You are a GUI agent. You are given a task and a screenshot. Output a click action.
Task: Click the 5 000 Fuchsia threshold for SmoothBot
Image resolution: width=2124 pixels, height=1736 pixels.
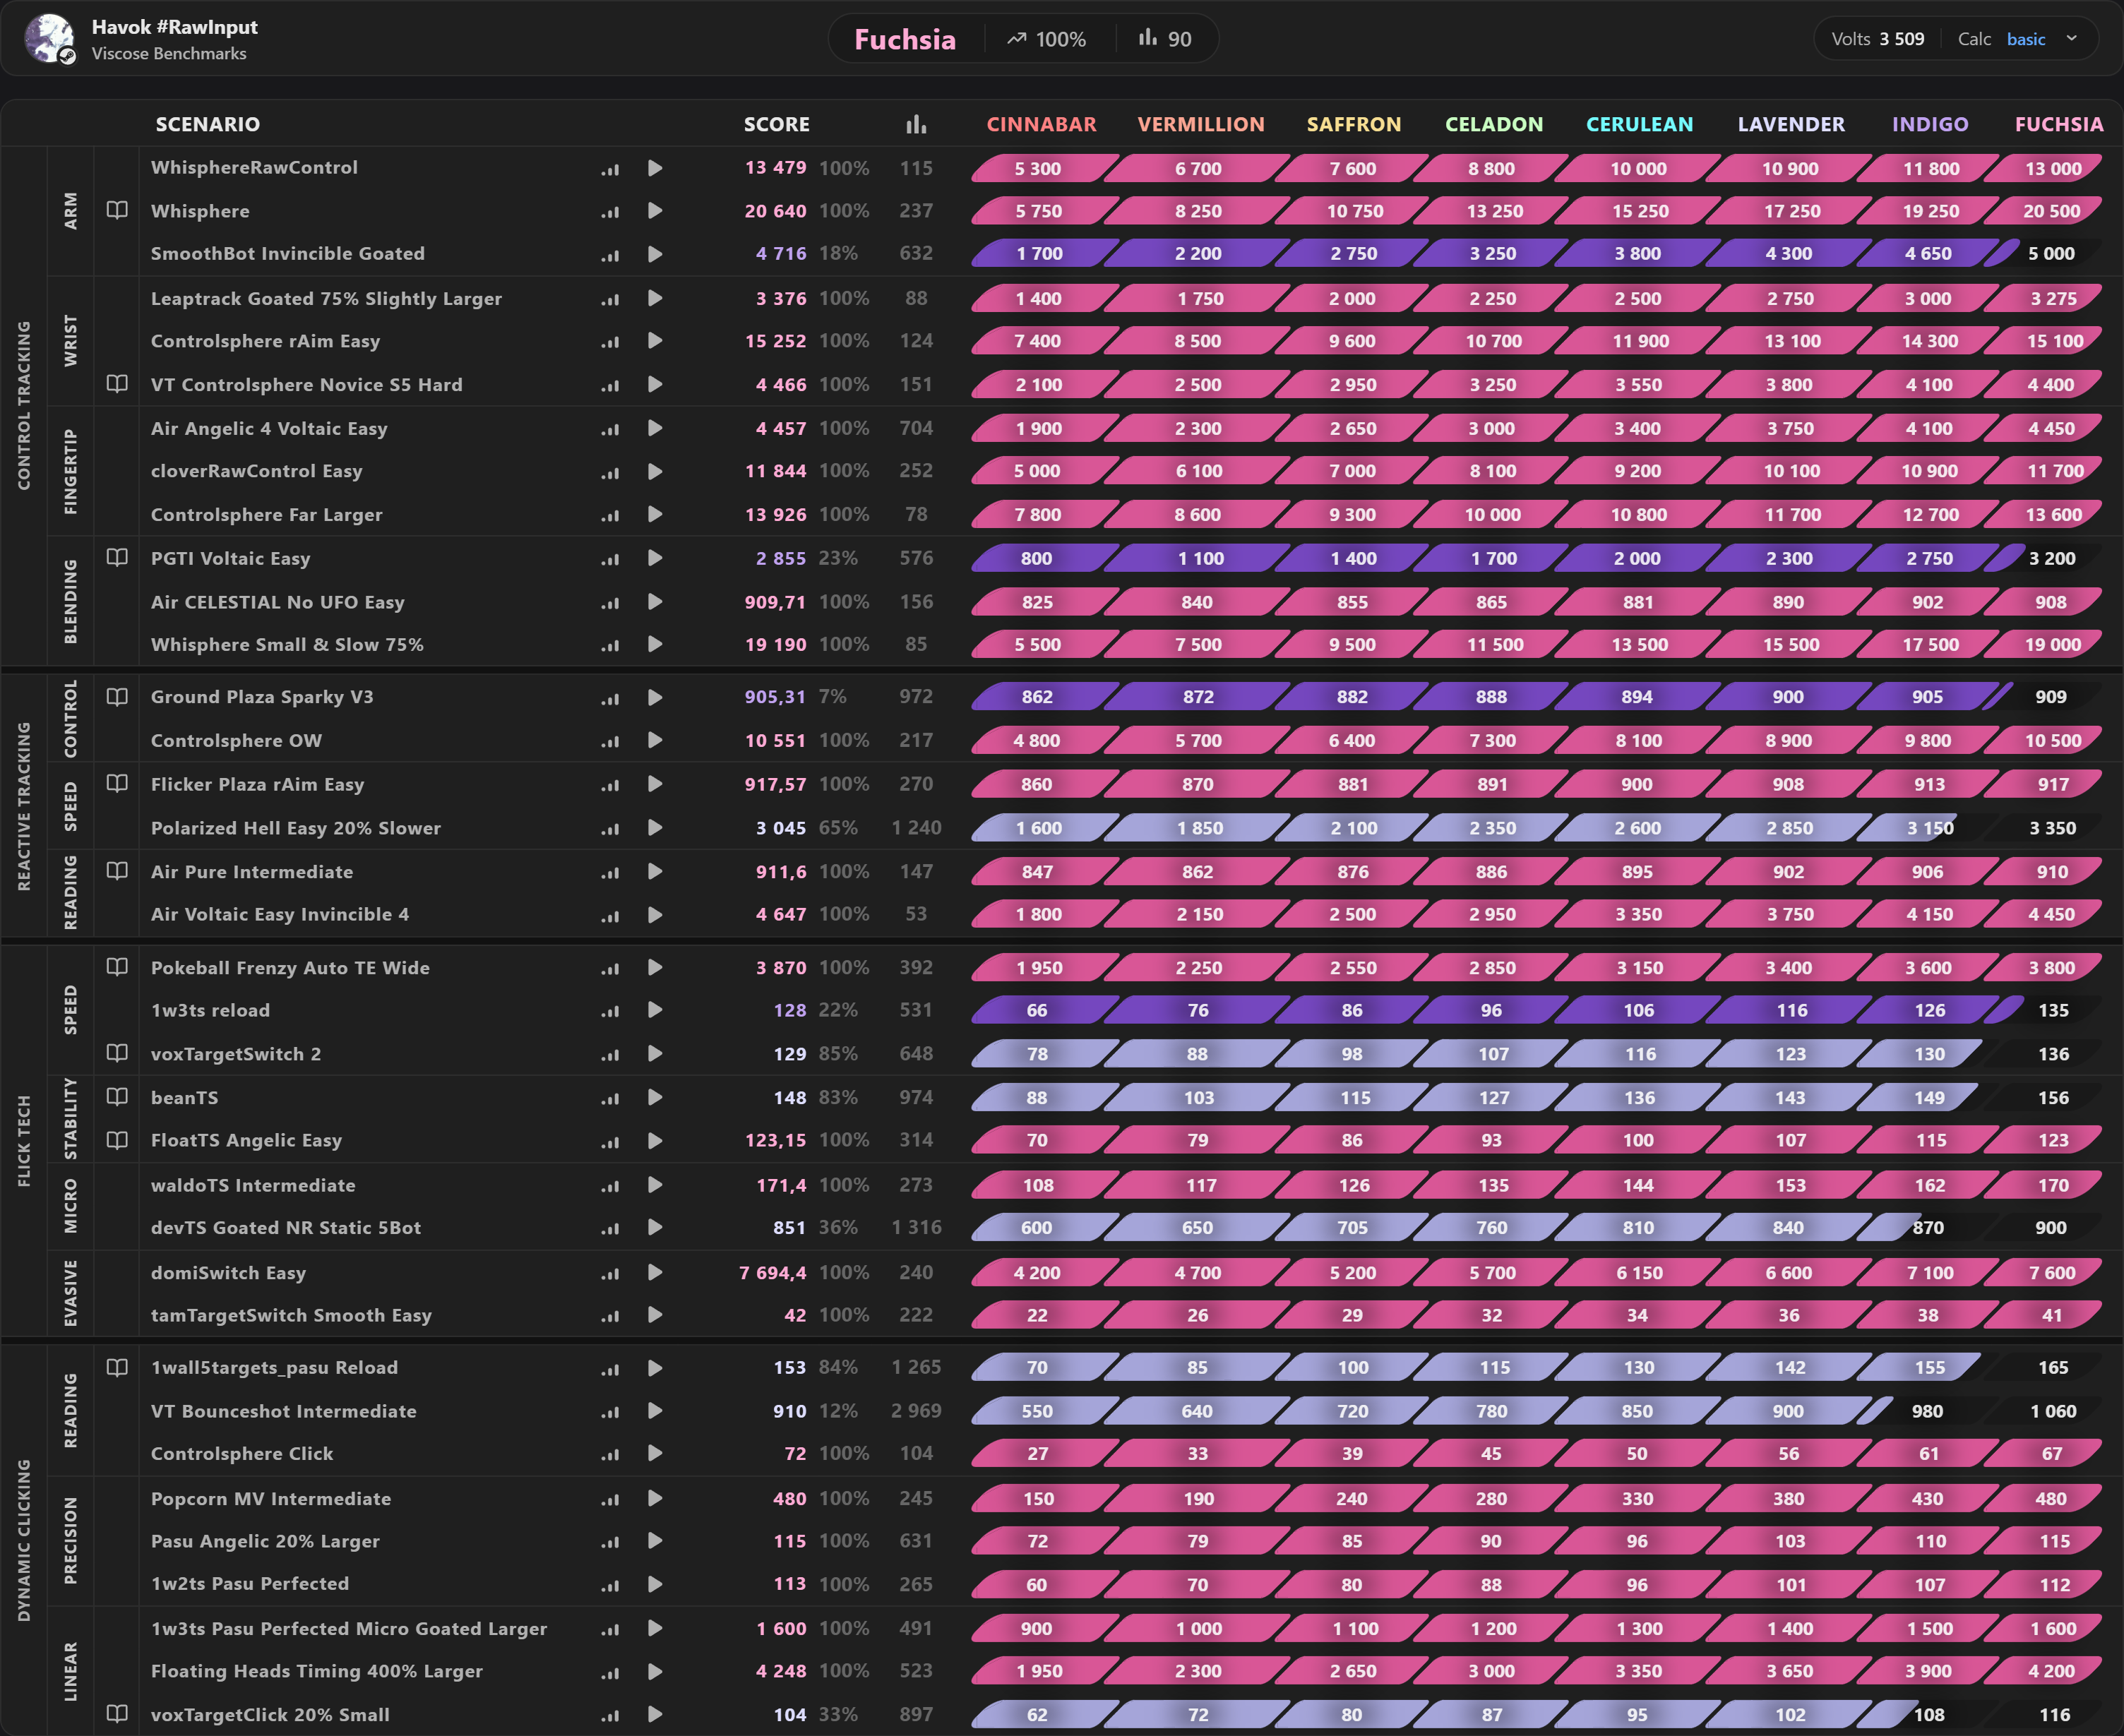(x=2051, y=254)
